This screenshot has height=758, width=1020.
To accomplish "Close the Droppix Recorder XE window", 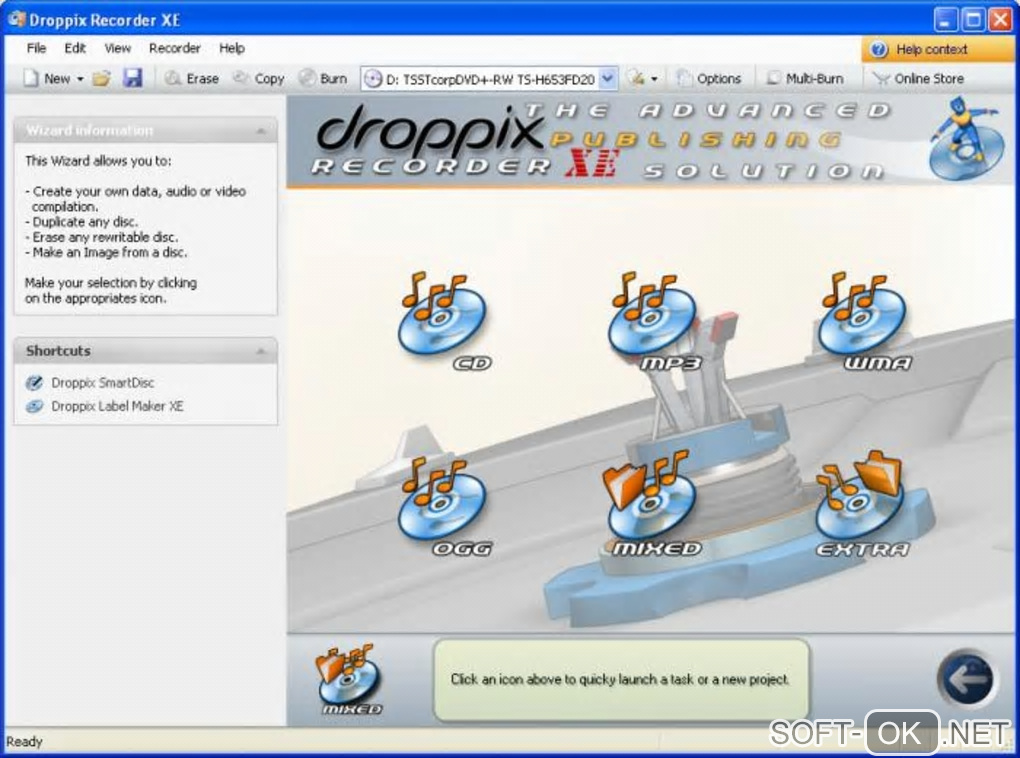I will point(1000,20).
